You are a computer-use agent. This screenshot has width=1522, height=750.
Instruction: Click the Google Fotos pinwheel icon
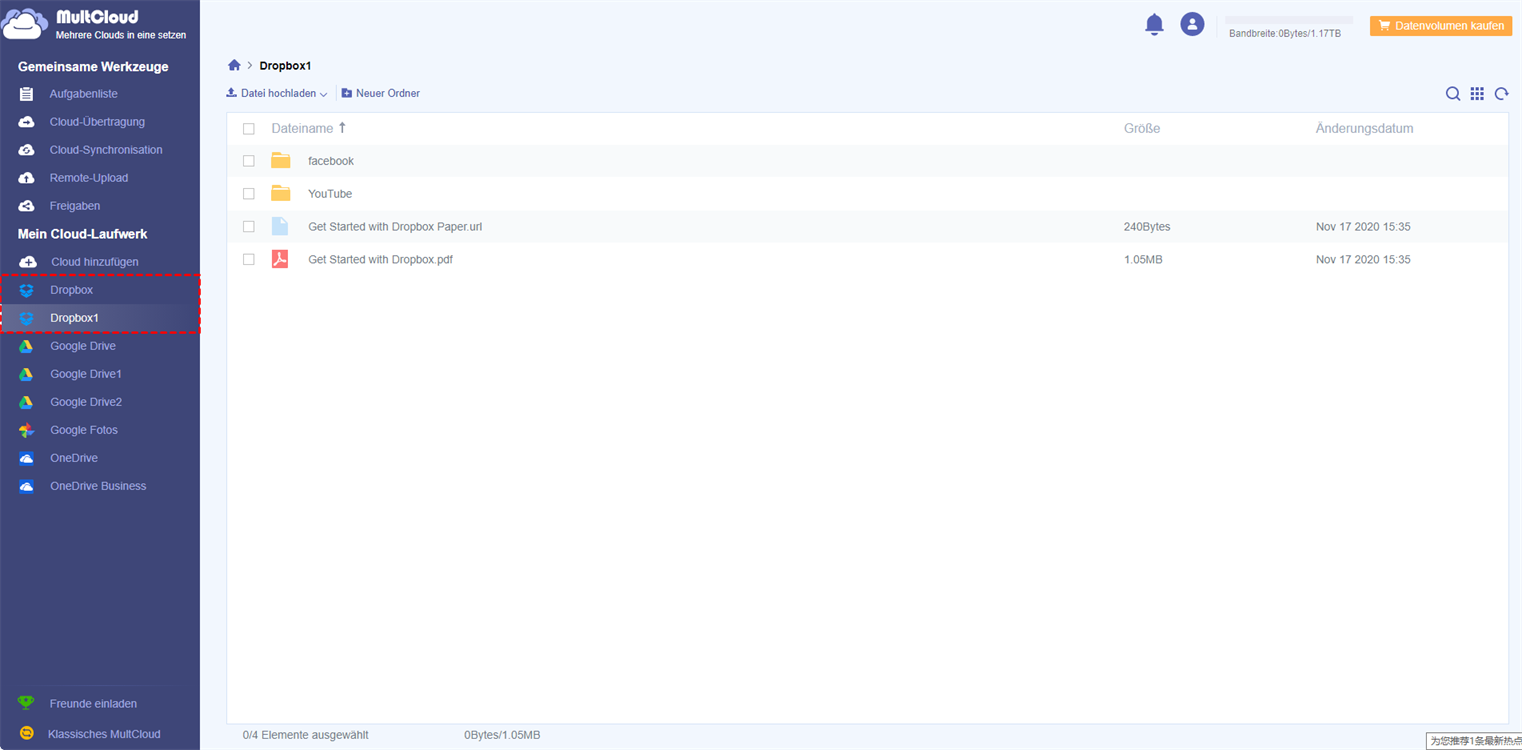27,430
